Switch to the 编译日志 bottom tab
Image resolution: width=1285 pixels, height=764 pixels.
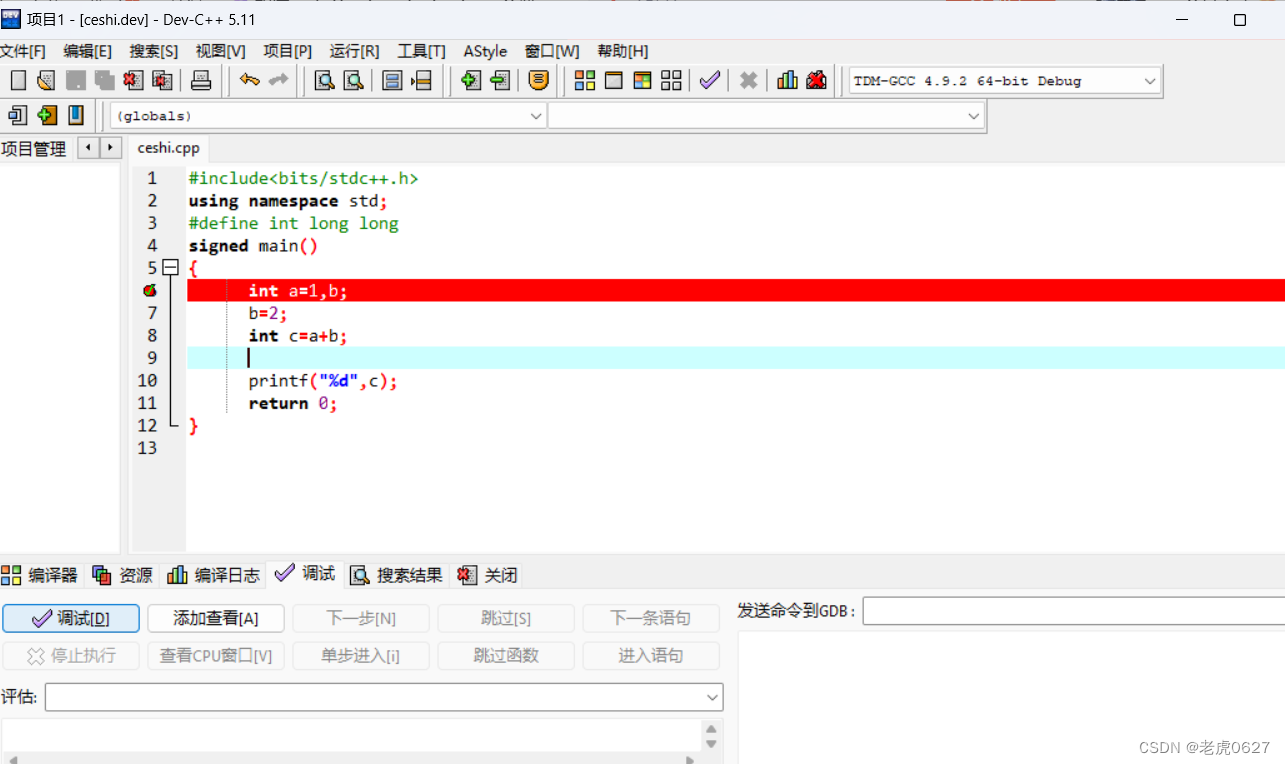213,575
